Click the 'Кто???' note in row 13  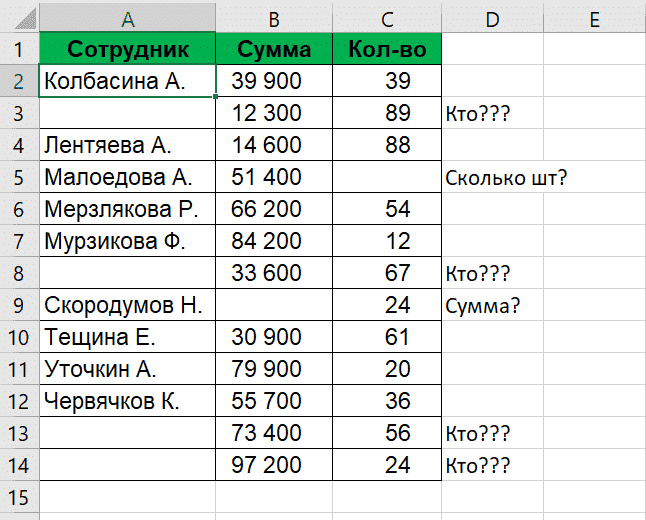point(478,434)
